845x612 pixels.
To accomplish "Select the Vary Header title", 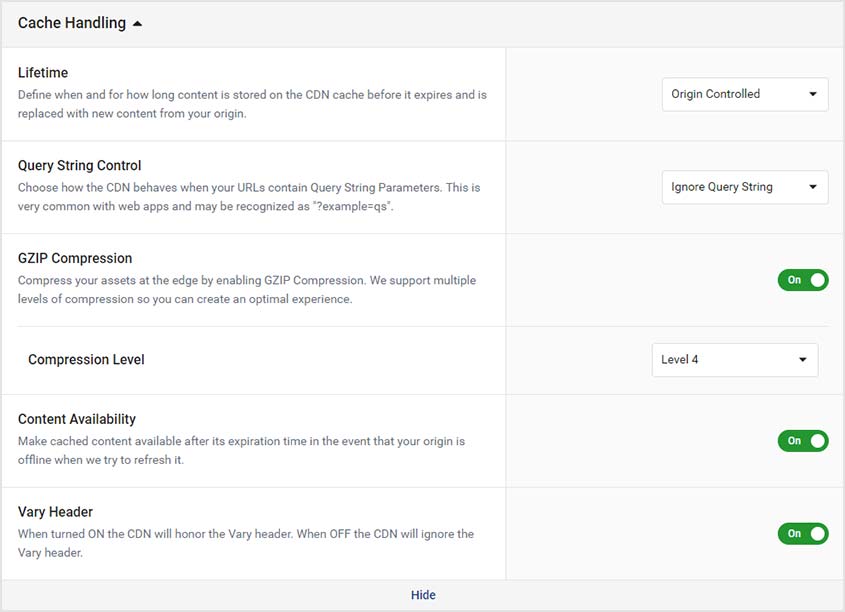I will point(55,512).
